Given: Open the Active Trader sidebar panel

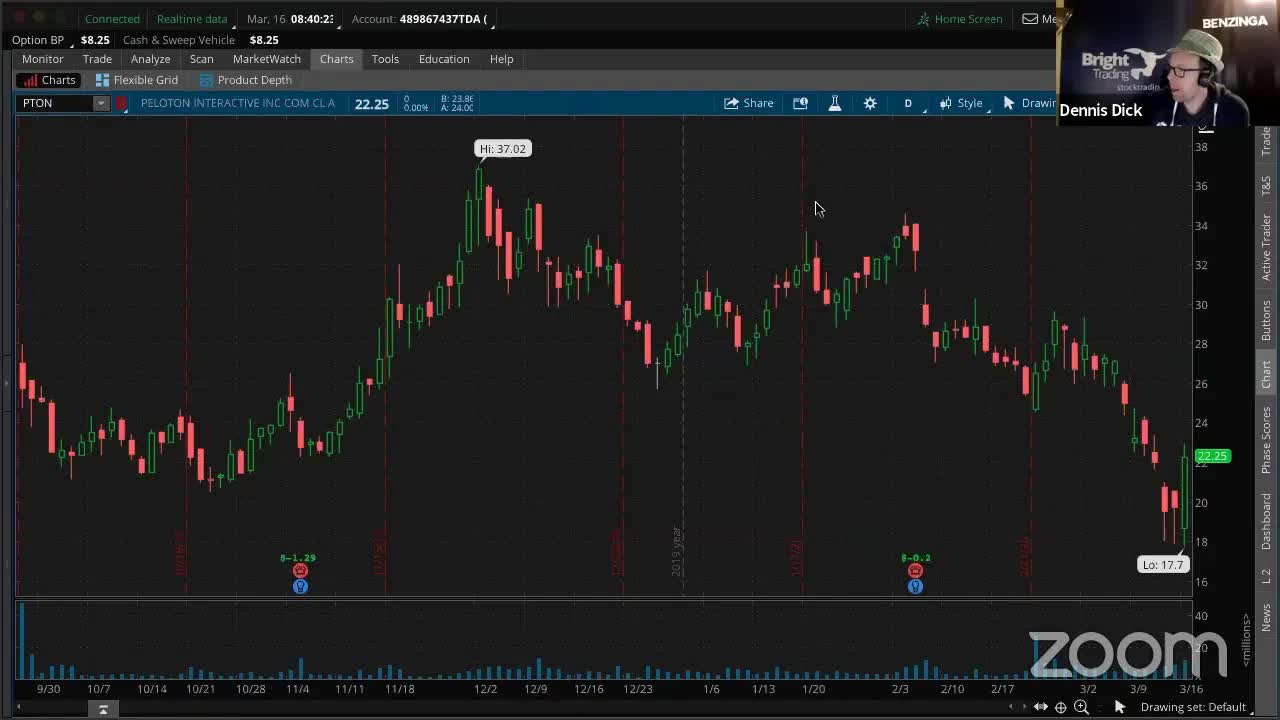Looking at the screenshot, I should pyautogui.click(x=1266, y=247).
